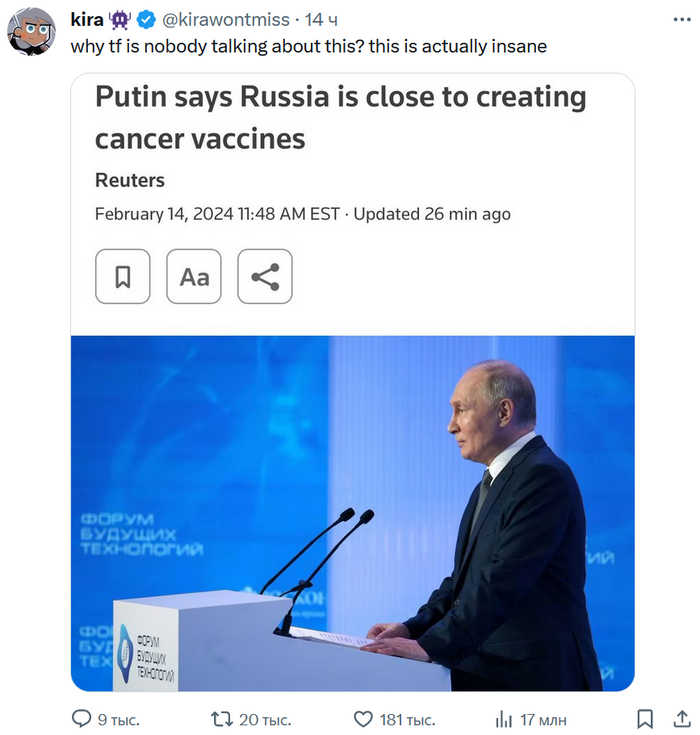The image size is (700, 735).
Task: Click the article share icon button
Action: coord(265,276)
